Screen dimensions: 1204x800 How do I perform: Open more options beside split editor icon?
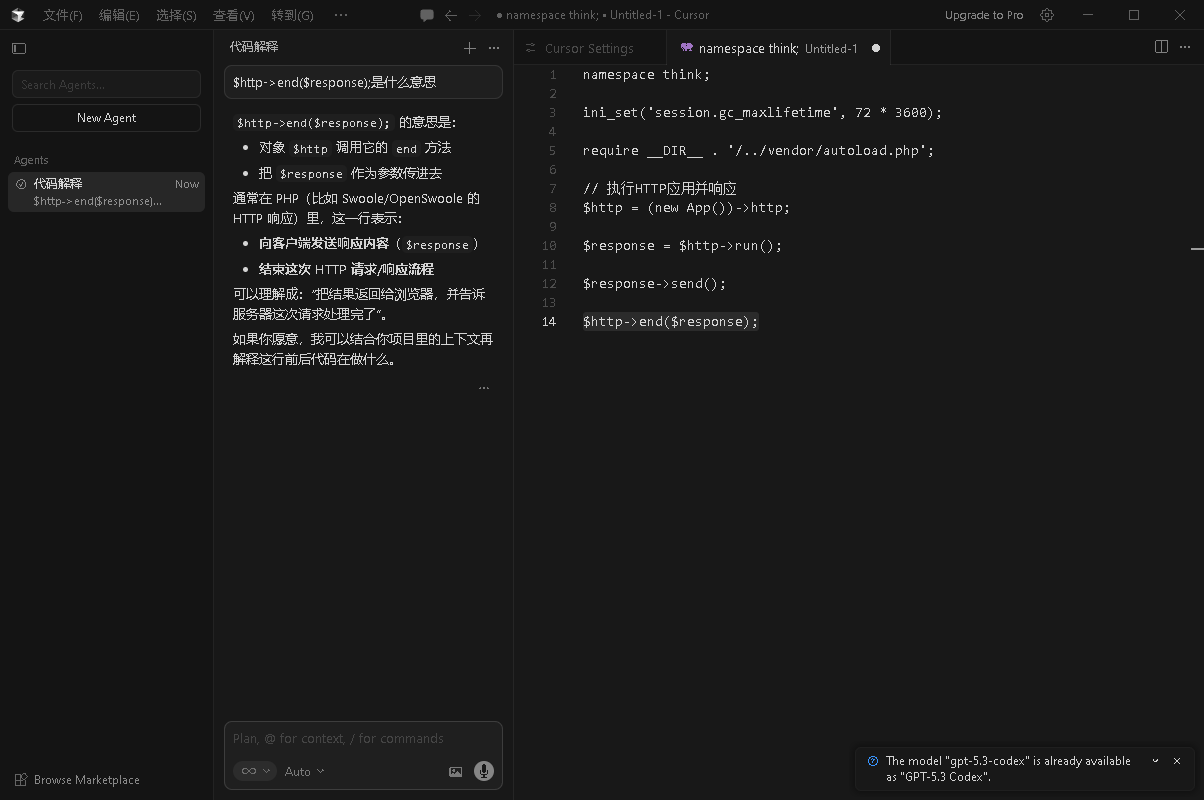1185,47
